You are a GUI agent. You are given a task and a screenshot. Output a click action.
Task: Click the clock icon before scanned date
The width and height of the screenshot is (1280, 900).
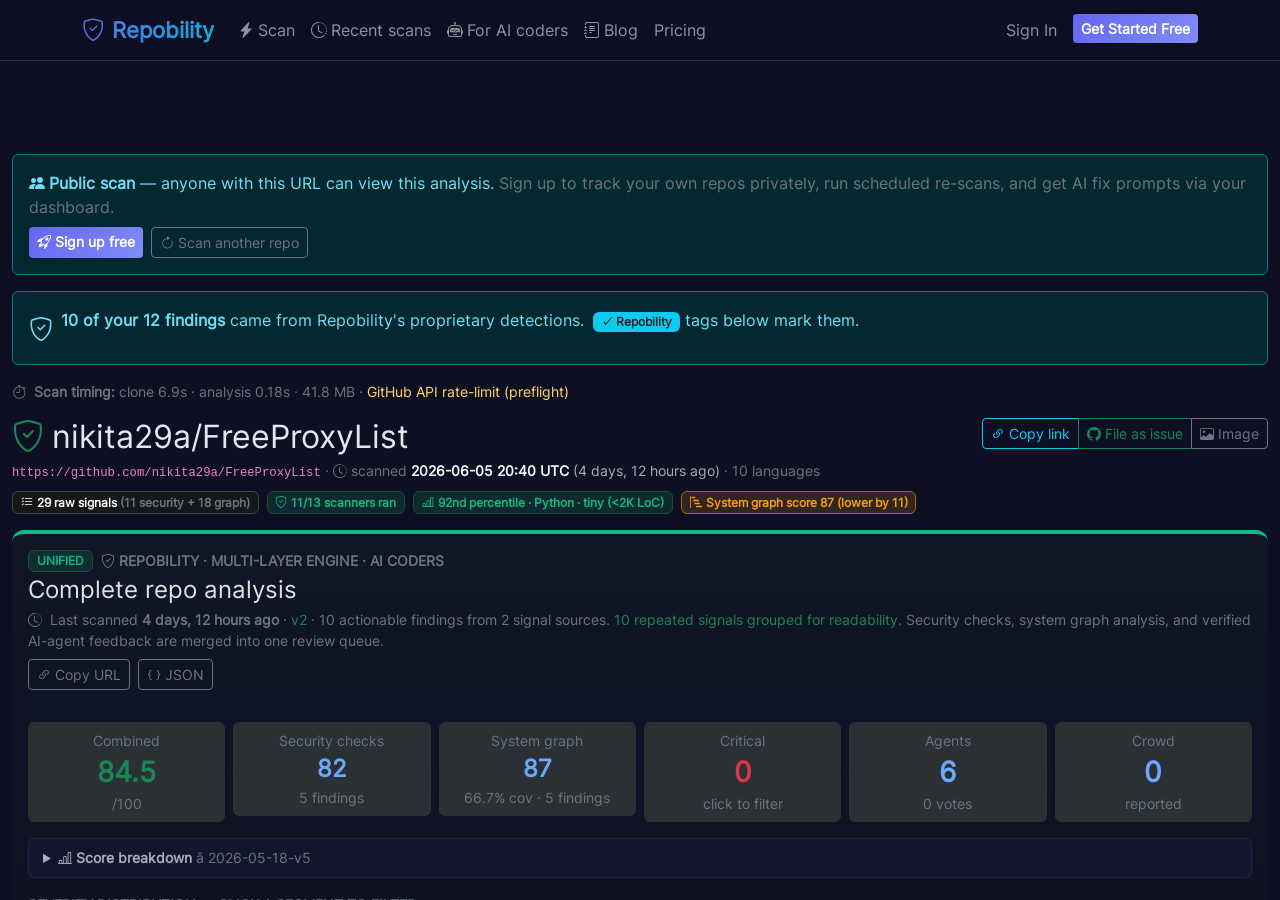(340, 471)
